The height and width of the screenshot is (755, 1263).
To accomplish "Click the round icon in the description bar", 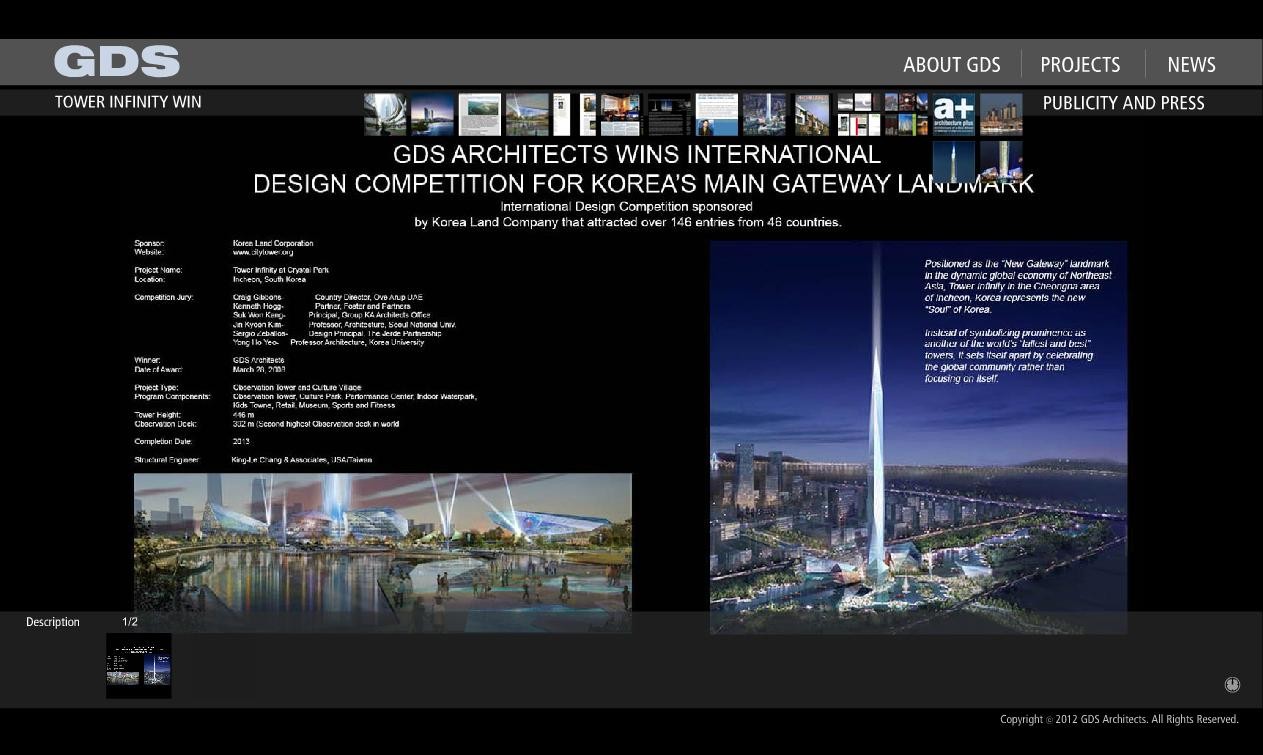I will (1232, 684).
